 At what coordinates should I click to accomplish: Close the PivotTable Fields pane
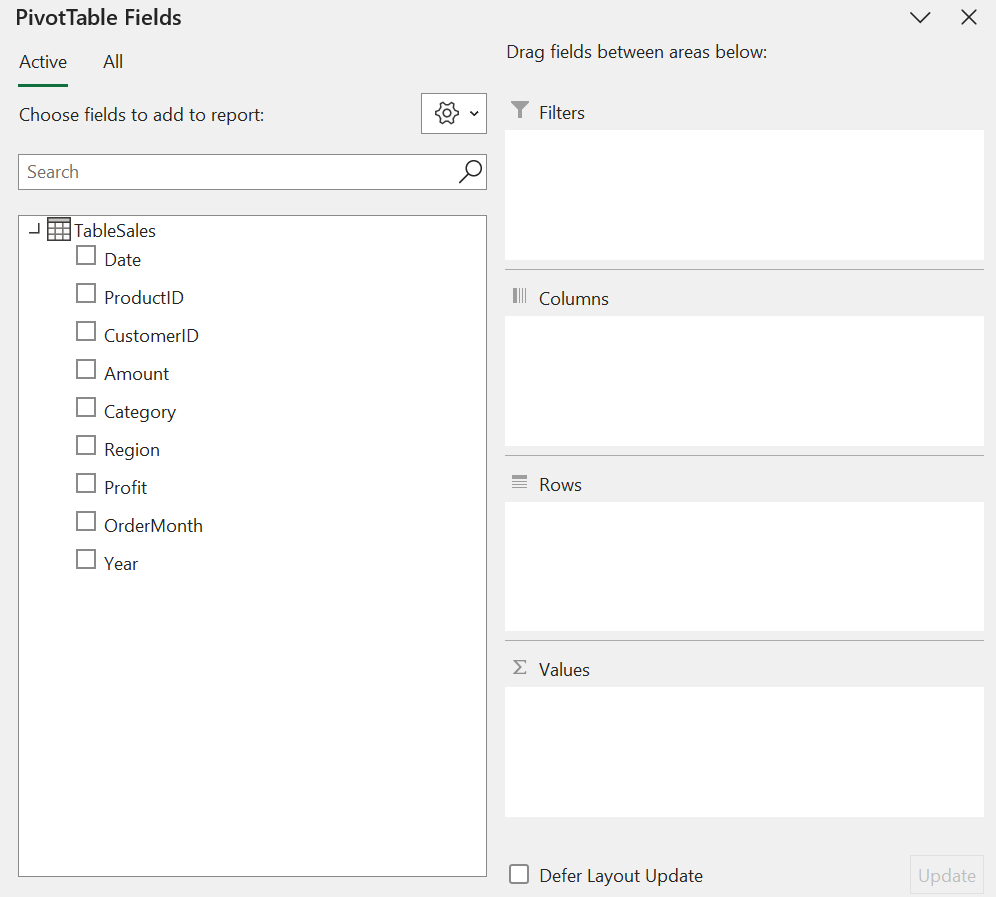point(968,18)
